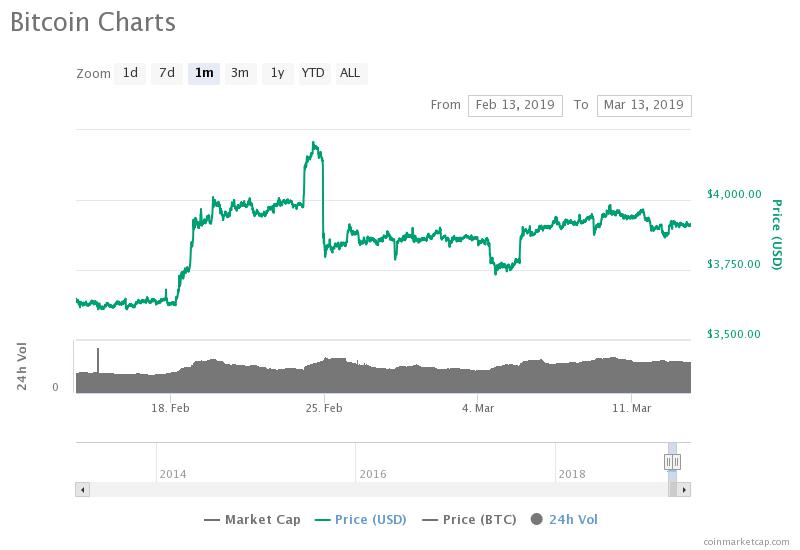Edit the From date field

[515, 105]
